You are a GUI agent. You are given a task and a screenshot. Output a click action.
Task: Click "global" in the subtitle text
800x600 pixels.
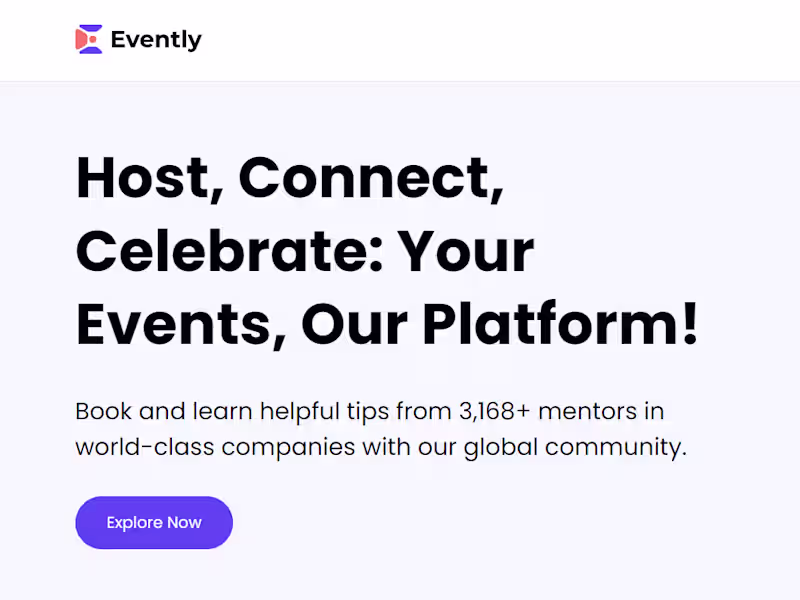tap(501, 446)
